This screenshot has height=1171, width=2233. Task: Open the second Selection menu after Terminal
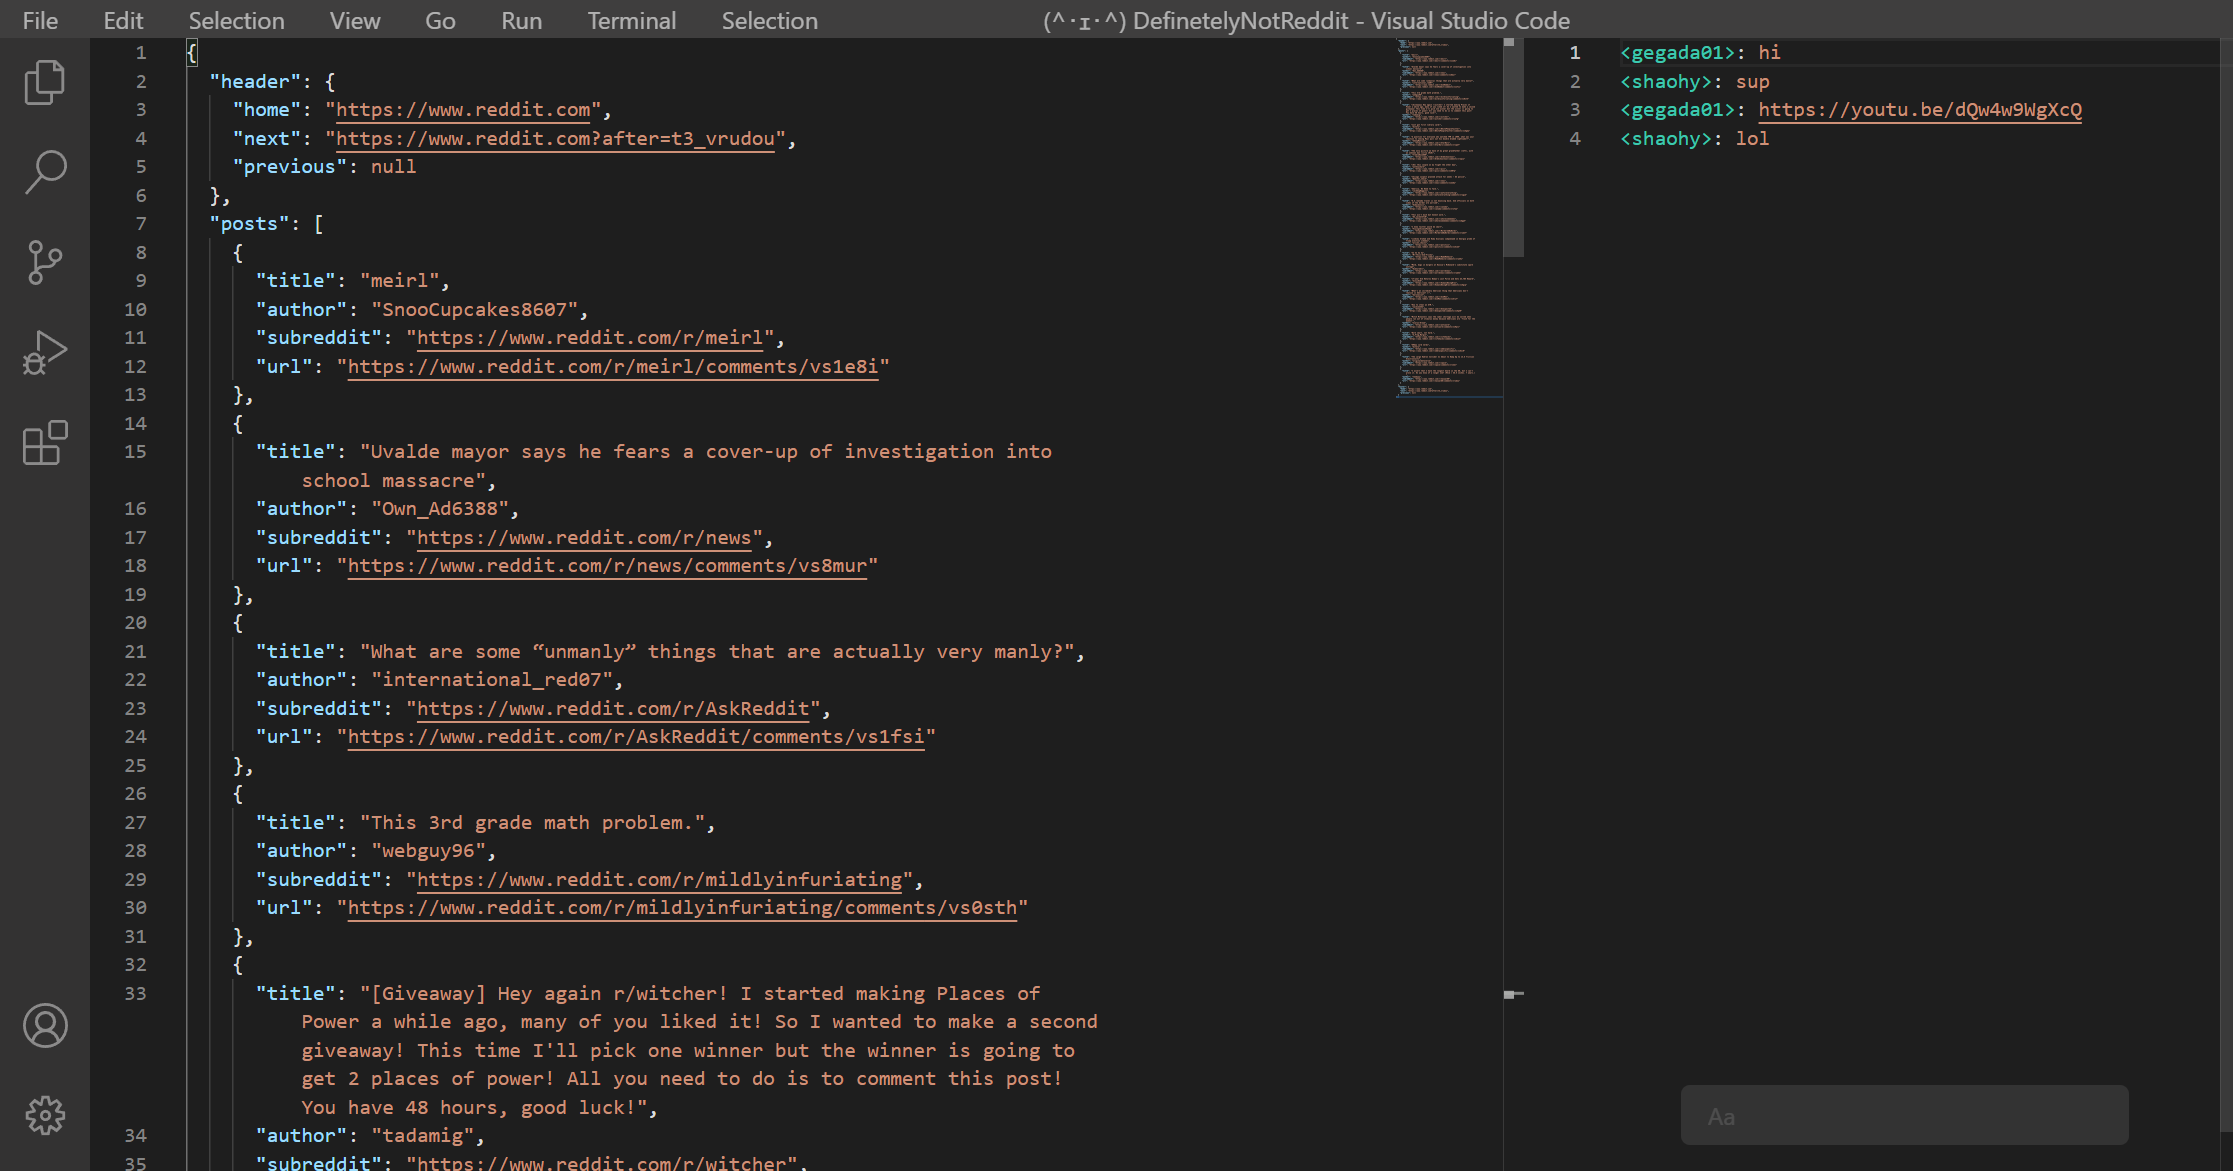point(769,20)
